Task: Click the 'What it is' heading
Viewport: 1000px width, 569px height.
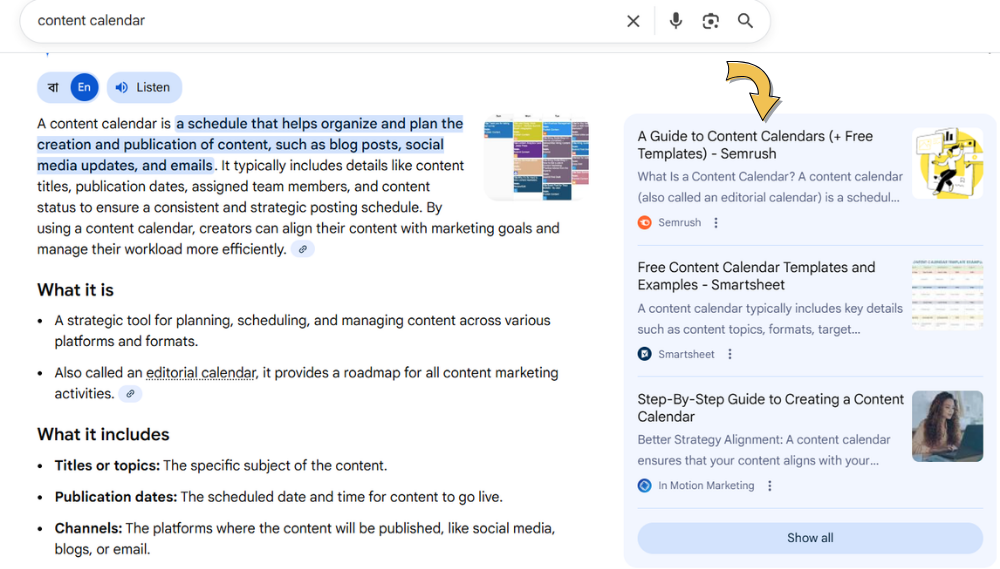Action: 75,290
